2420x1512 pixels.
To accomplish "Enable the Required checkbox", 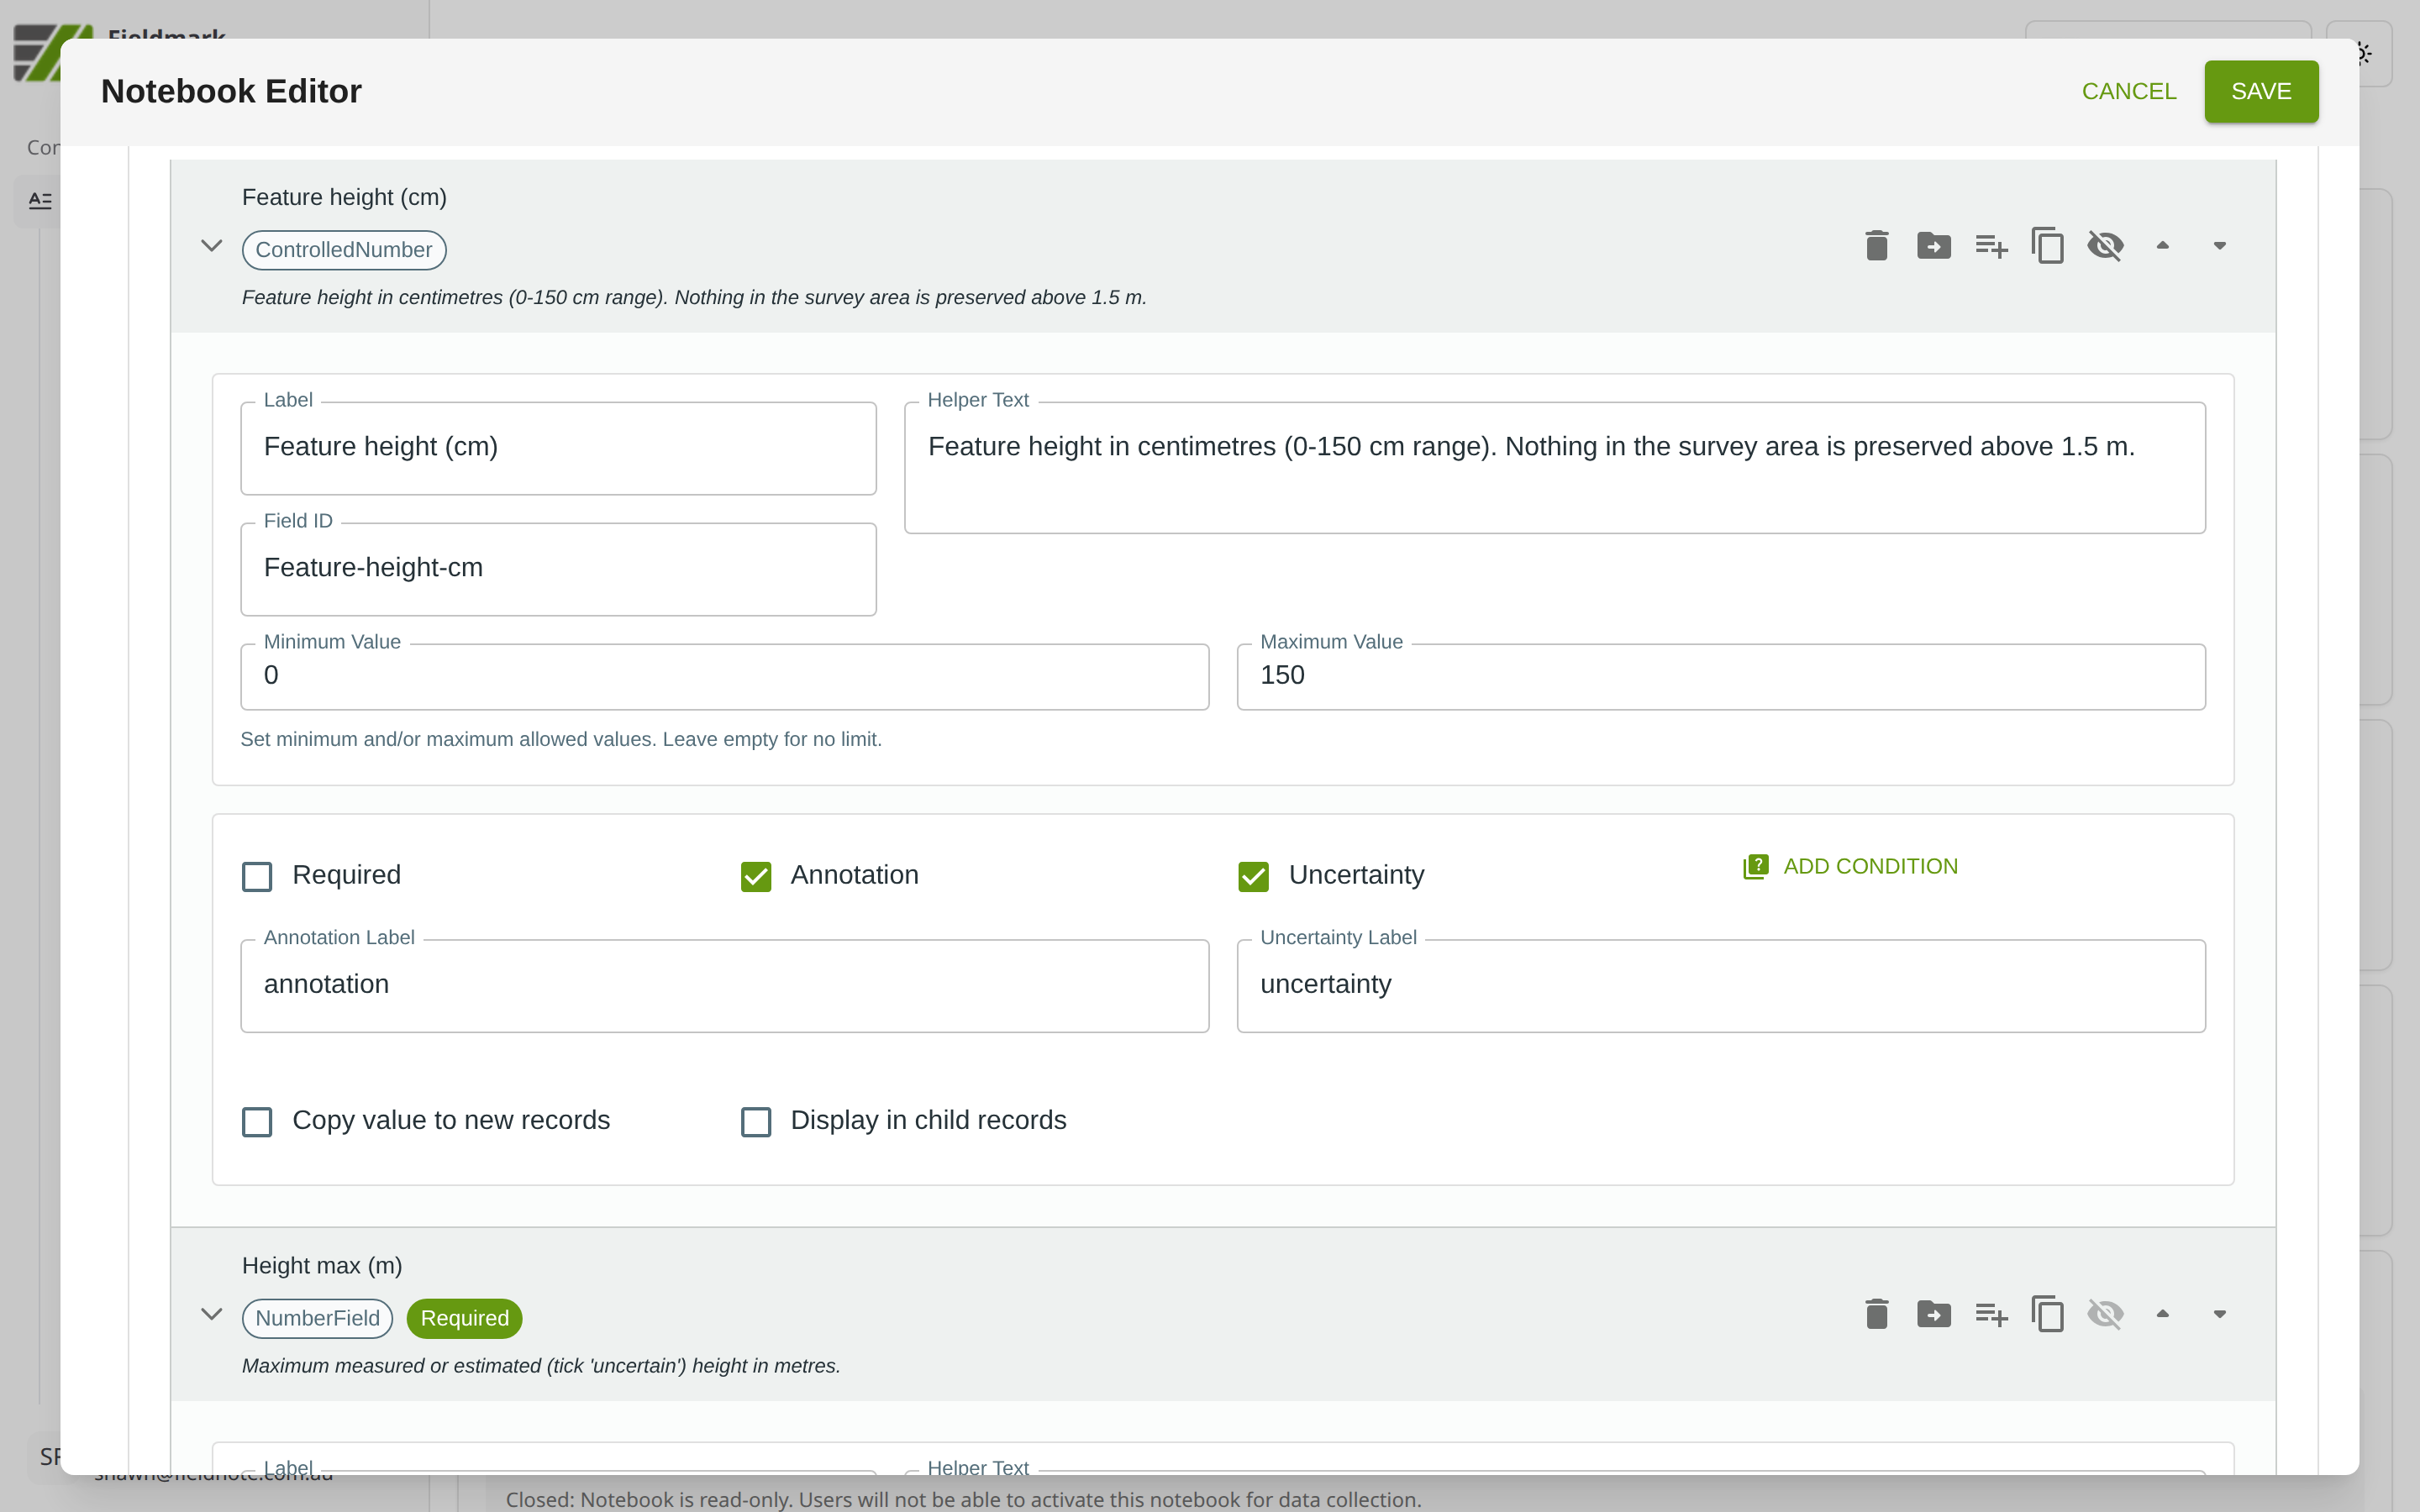I will 257,877.
